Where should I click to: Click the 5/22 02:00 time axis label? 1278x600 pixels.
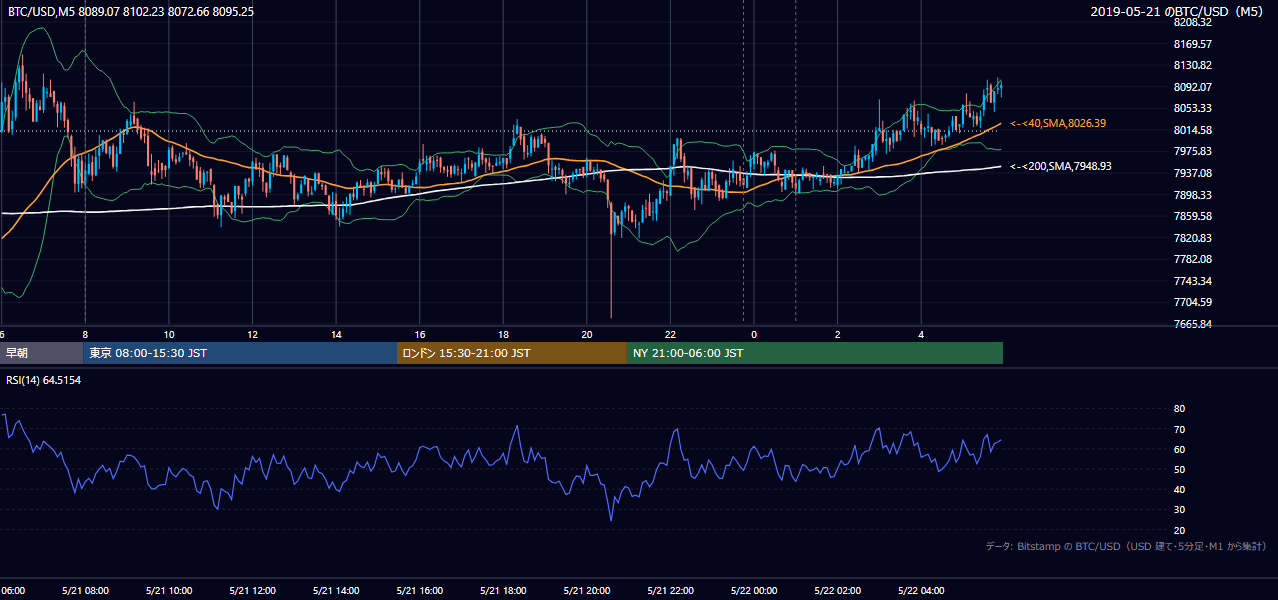[x=838, y=591]
